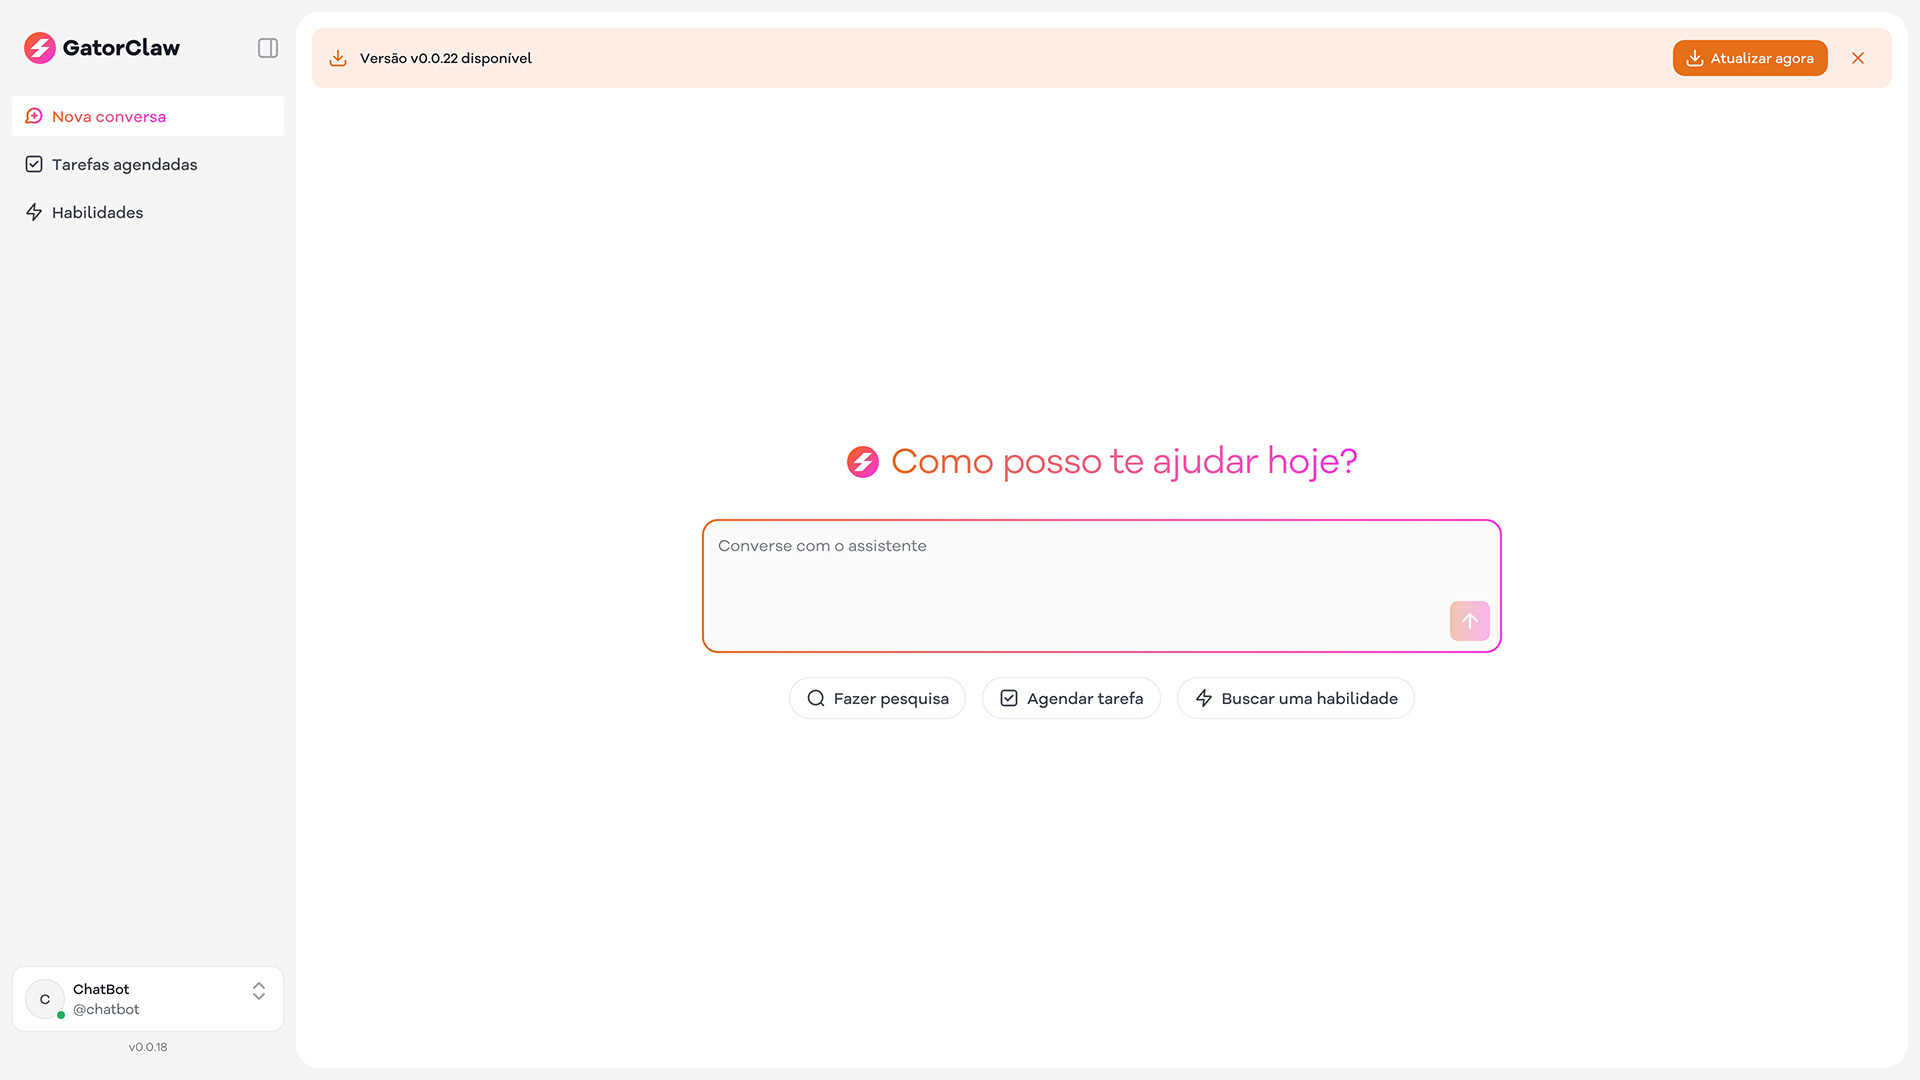Click the magnifier icon on Fazer pesquisa
Image resolution: width=1920 pixels, height=1080 pixels.
pyautogui.click(x=816, y=698)
